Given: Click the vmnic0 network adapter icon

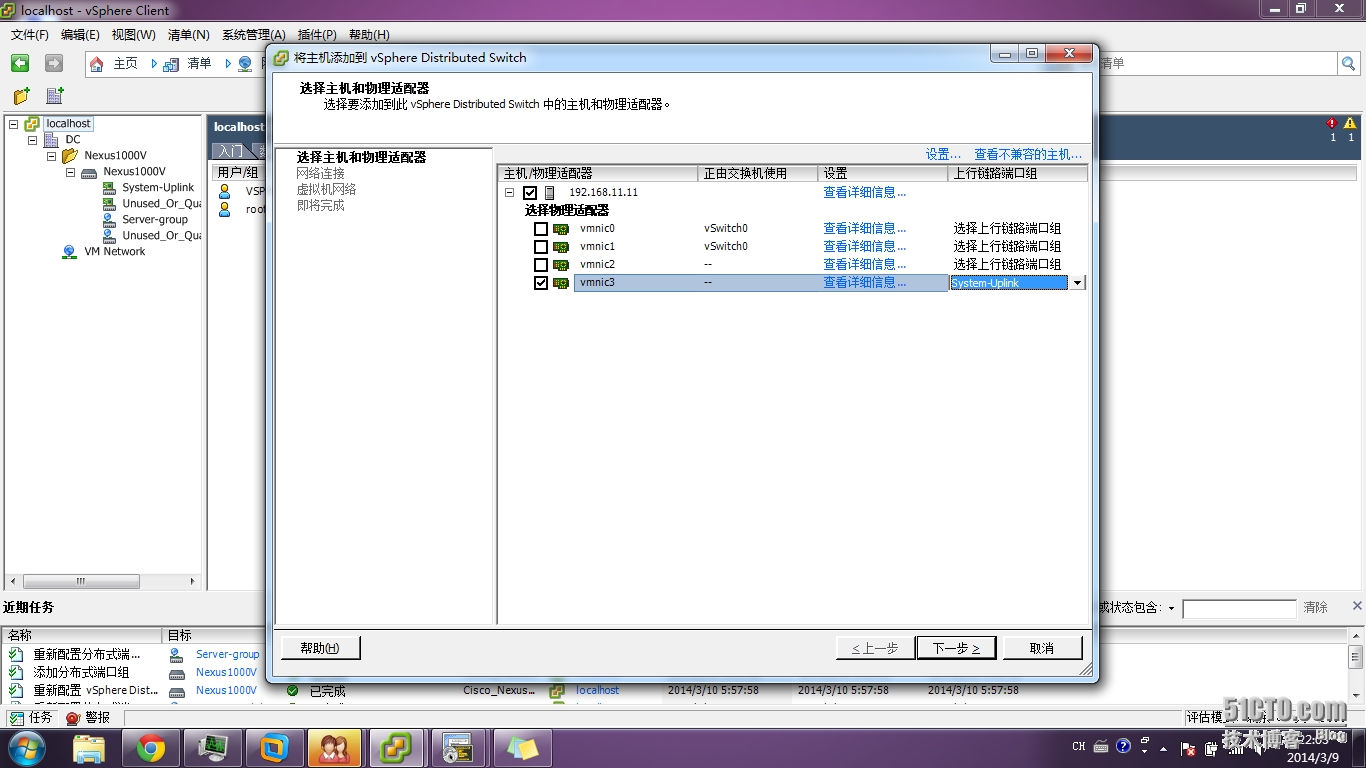Looking at the screenshot, I should pos(561,229).
